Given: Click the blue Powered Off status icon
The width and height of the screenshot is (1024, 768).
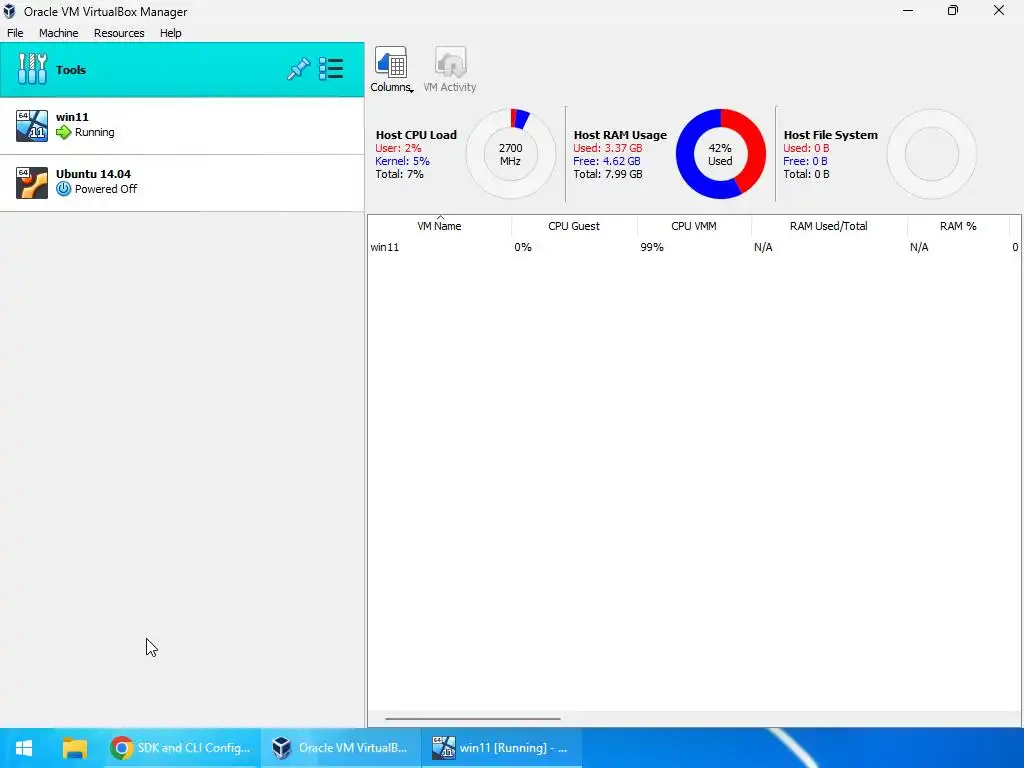Looking at the screenshot, I should [63, 189].
